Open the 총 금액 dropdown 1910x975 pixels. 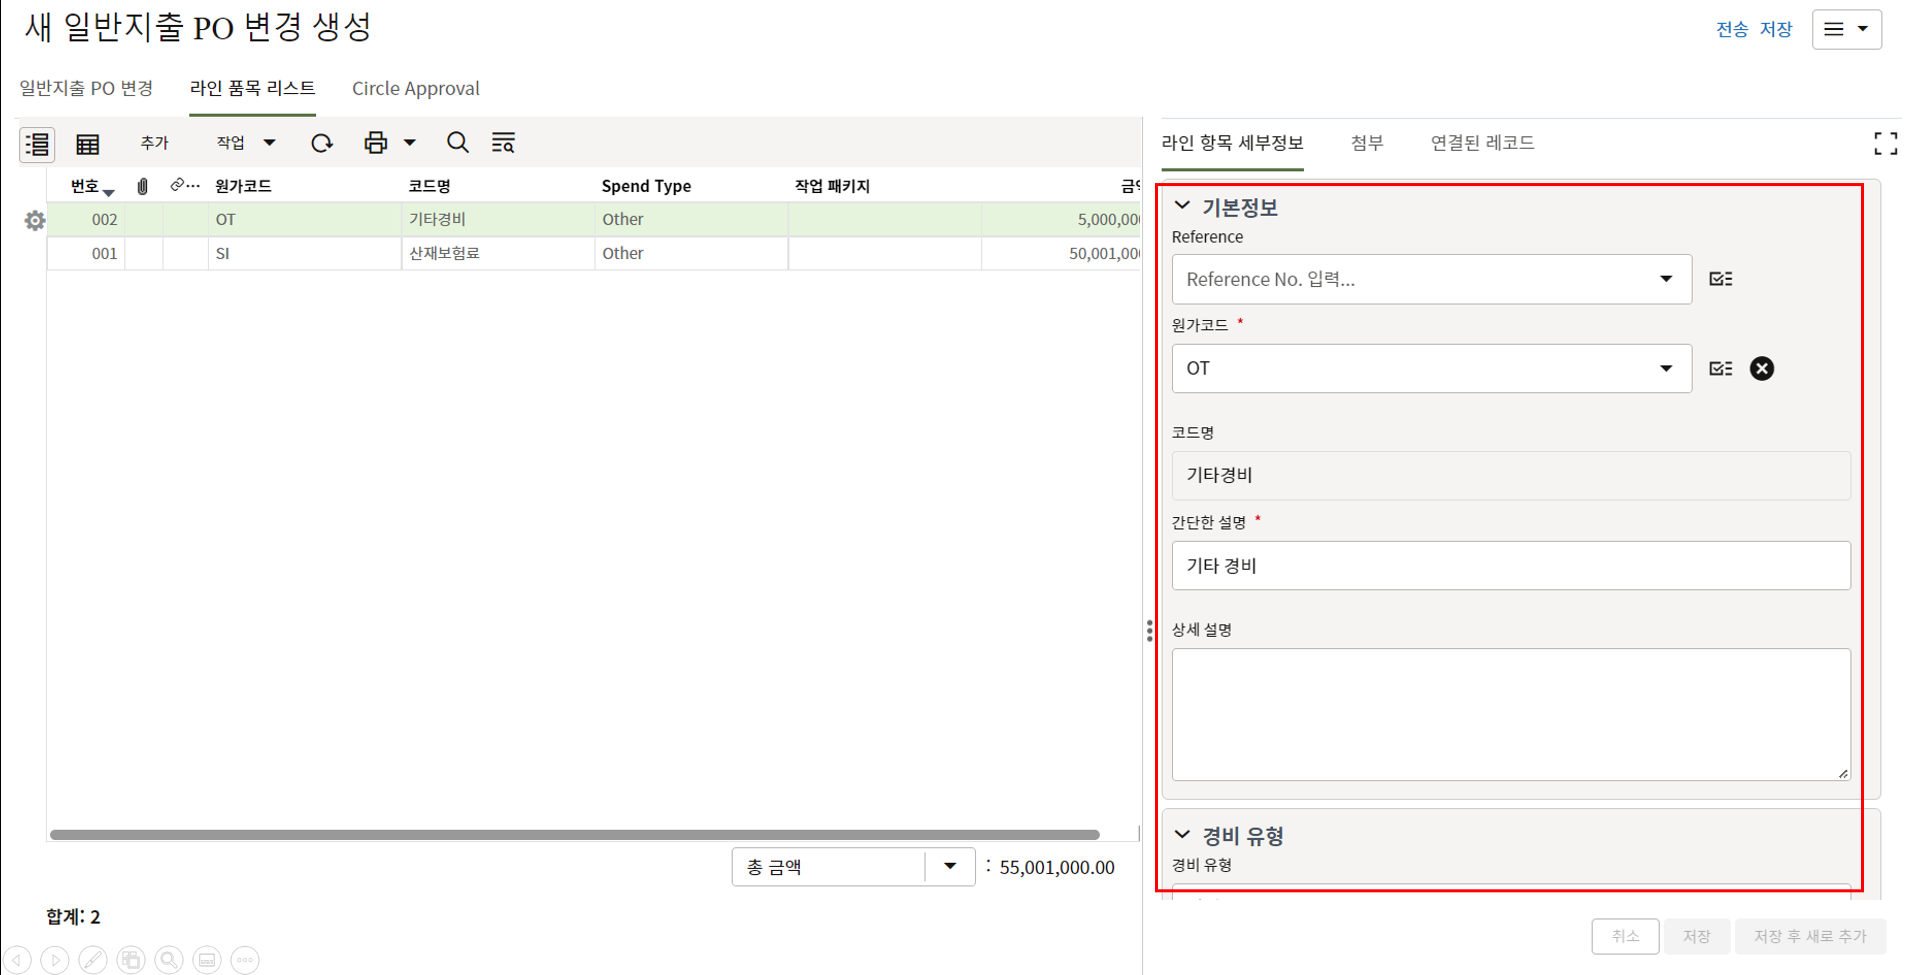(949, 867)
